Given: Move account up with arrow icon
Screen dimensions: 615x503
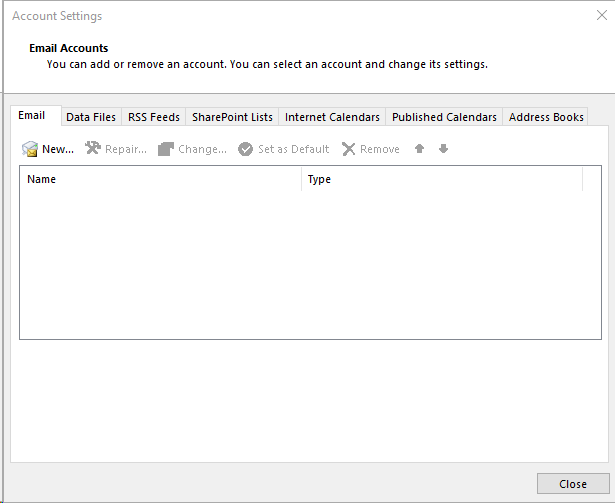Looking at the screenshot, I should pyautogui.click(x=420, y=149).
